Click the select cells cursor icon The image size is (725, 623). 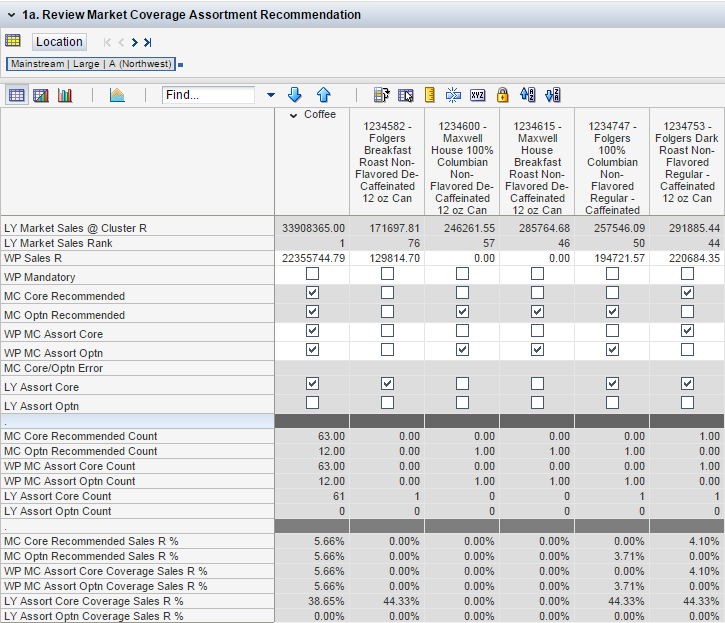[x=406, y=95]
